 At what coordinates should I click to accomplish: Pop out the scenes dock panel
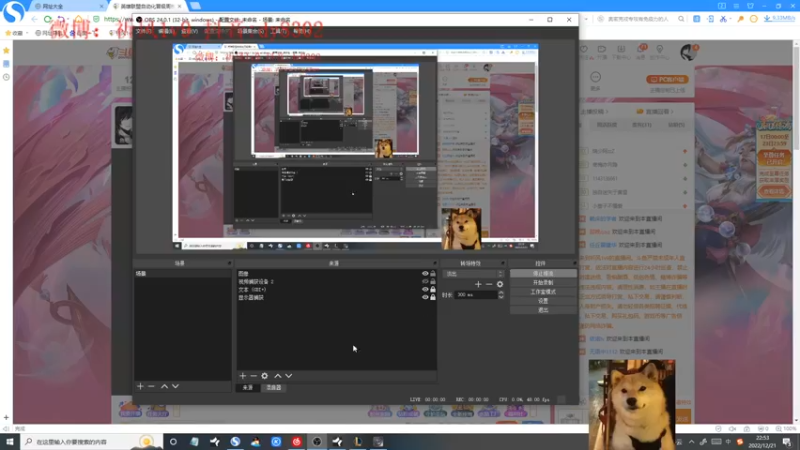pyautogui.click(x=229, y=263)
